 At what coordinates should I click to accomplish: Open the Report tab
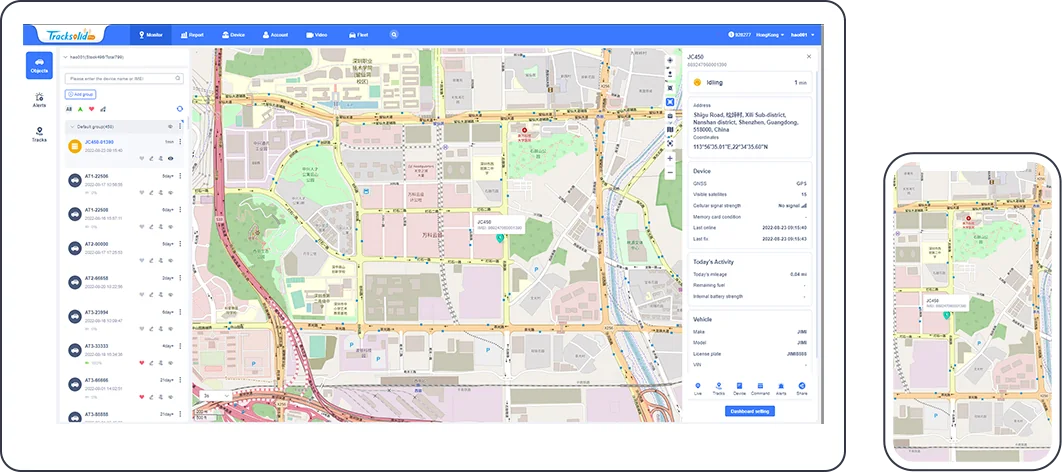click(x=192, y=35)
